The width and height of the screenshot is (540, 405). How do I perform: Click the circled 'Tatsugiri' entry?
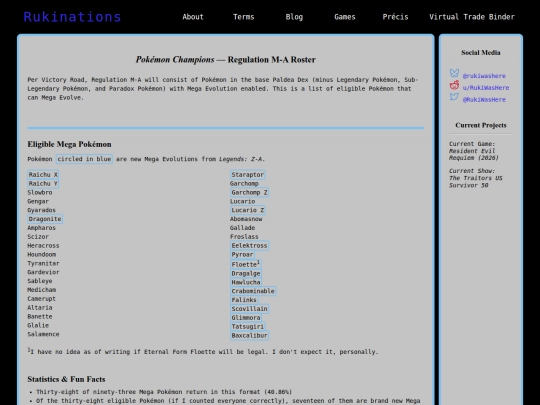coord(248,326)
